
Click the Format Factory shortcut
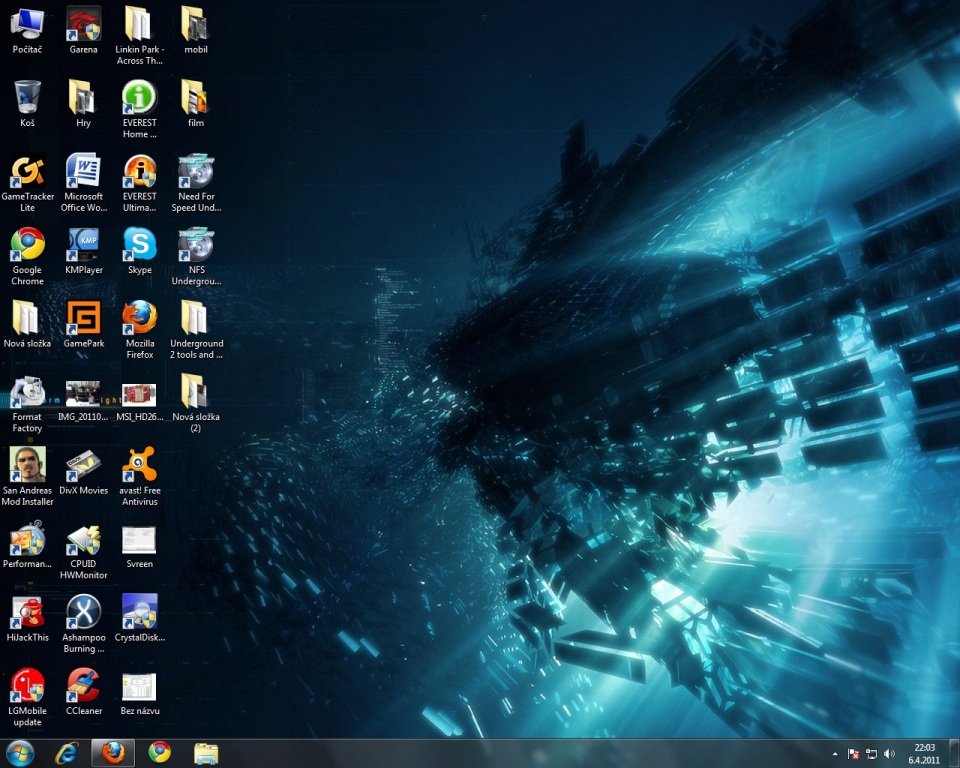point(27,392)
